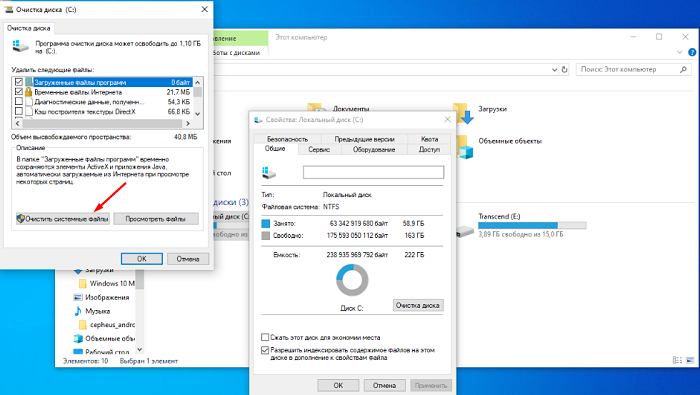Close the disk Properties dialog

click(447, 120)
